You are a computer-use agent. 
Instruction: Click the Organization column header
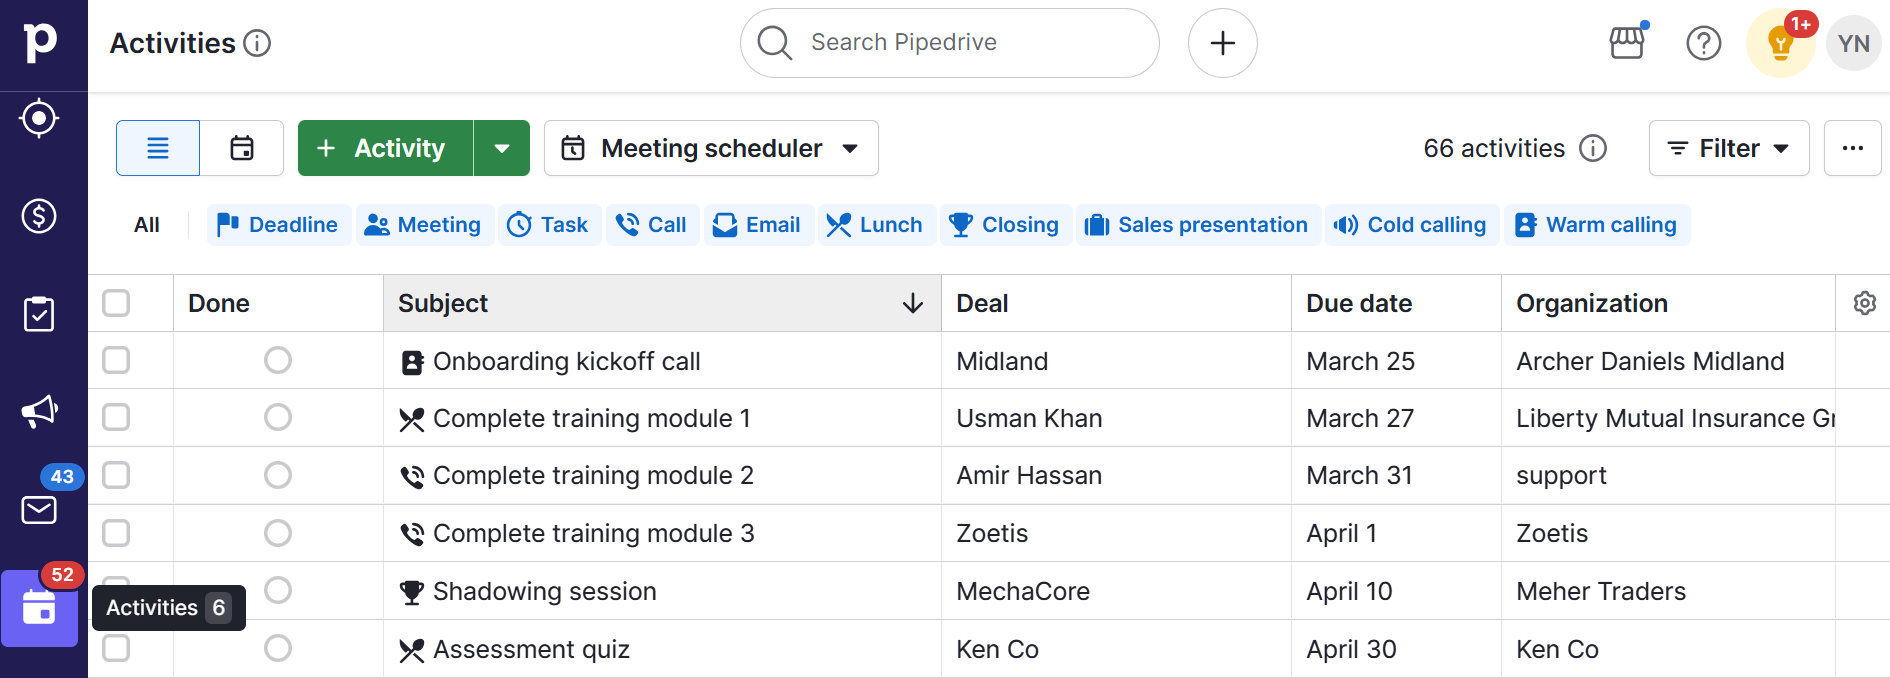point(1668,303)
